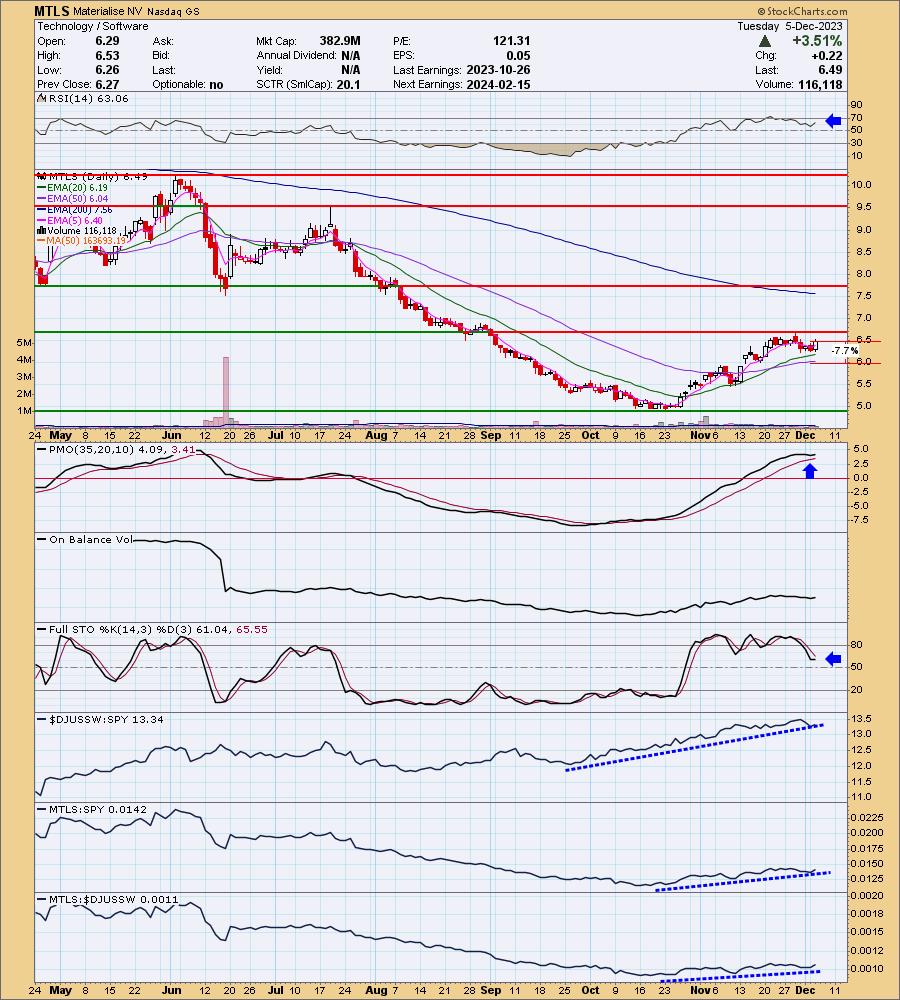Click the Low value 6.26
900x1000 pixels.
pos(107,70)
